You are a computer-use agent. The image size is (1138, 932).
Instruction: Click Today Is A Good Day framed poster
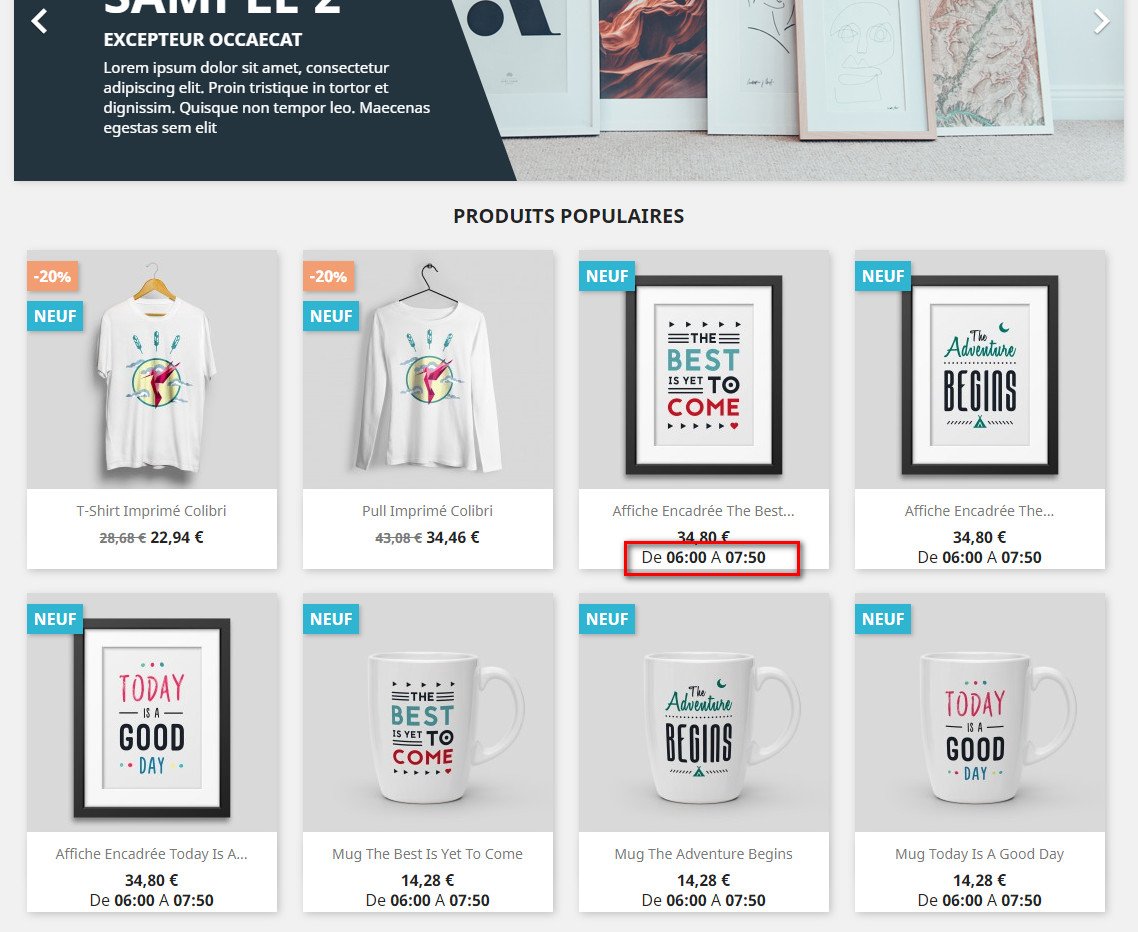pos(152,713)
